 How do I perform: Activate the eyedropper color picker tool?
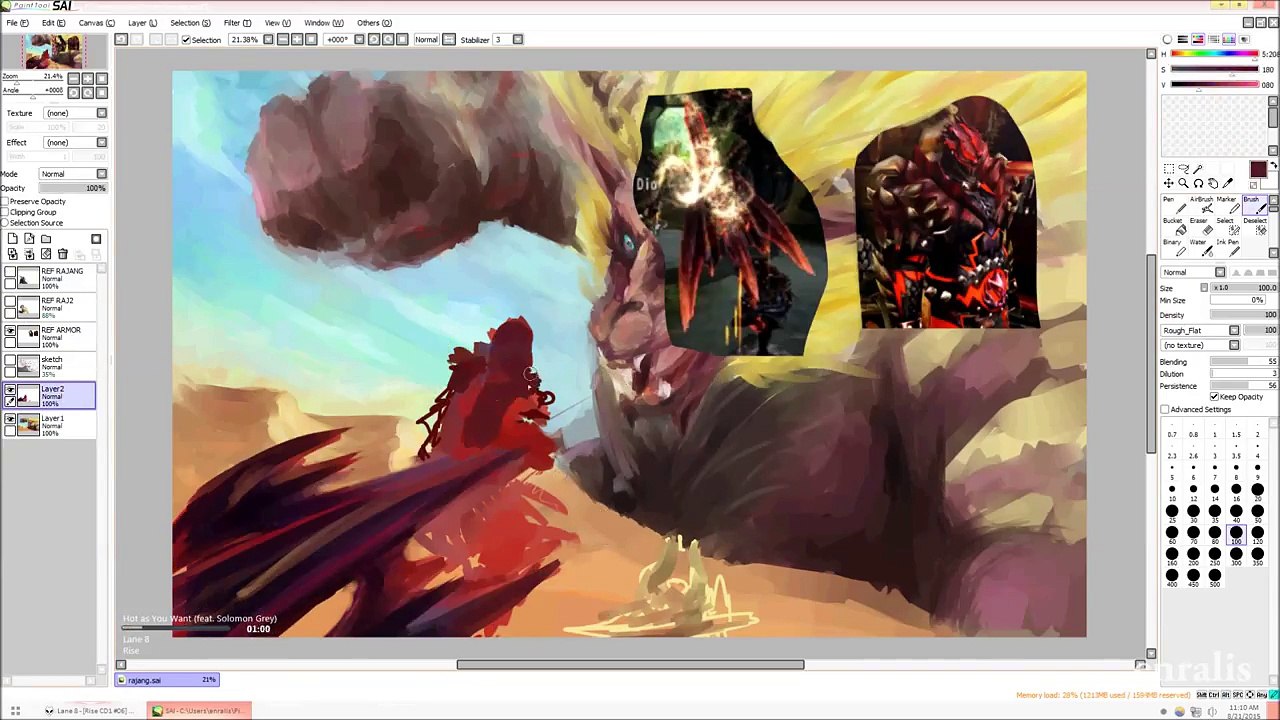[1228, 184]
